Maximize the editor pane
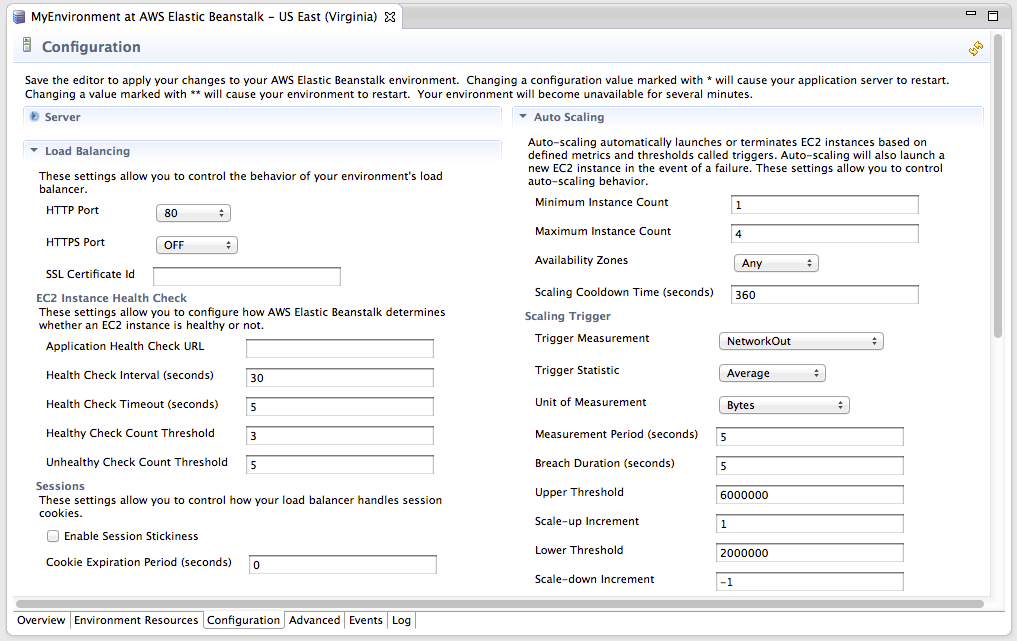Image resolution: width=1017 pixels, height=641 pixels. pos(992,16)
